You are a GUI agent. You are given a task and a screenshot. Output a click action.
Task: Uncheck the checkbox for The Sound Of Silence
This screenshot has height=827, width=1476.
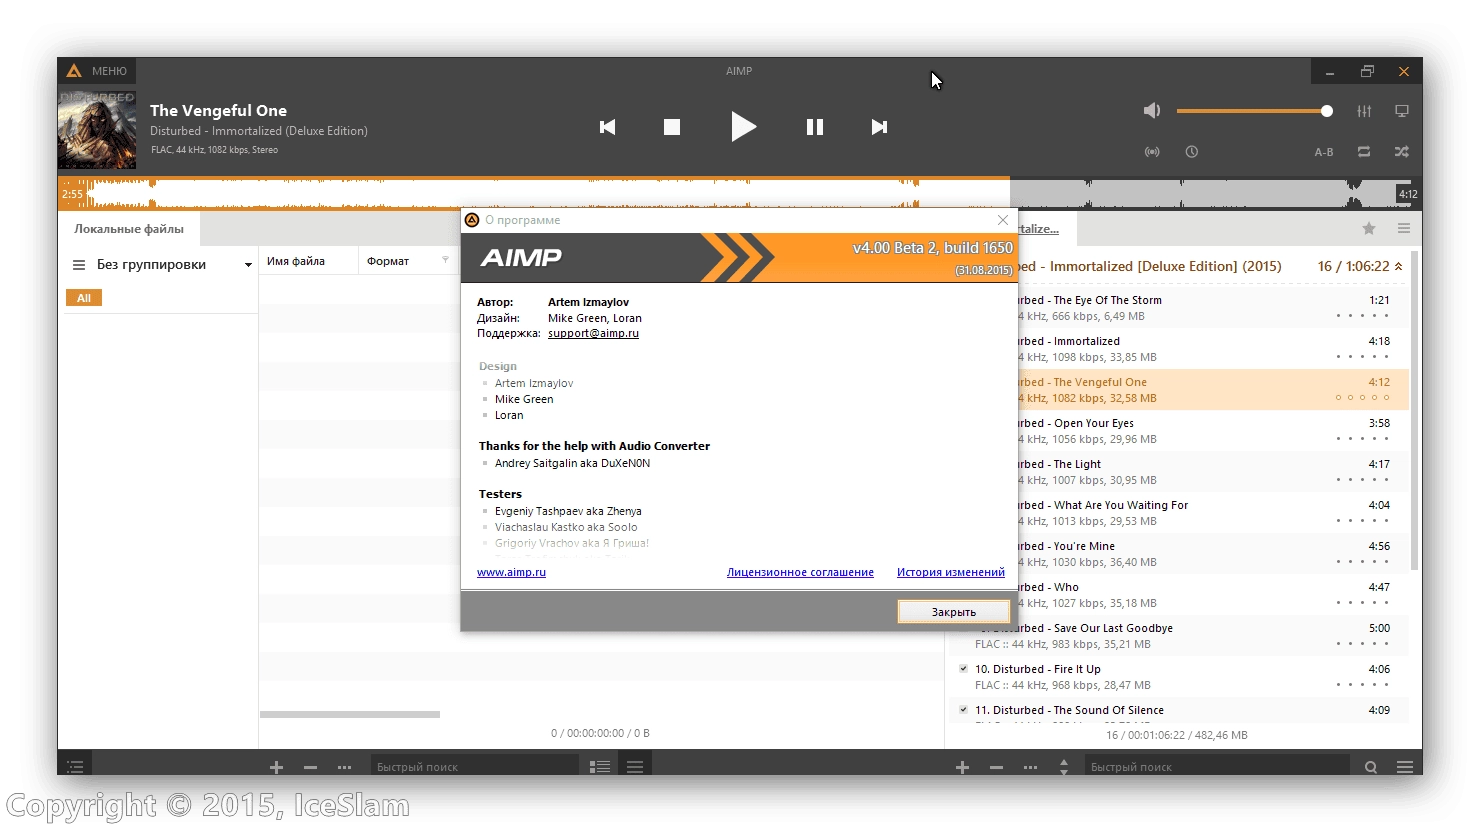click(963, 710)
